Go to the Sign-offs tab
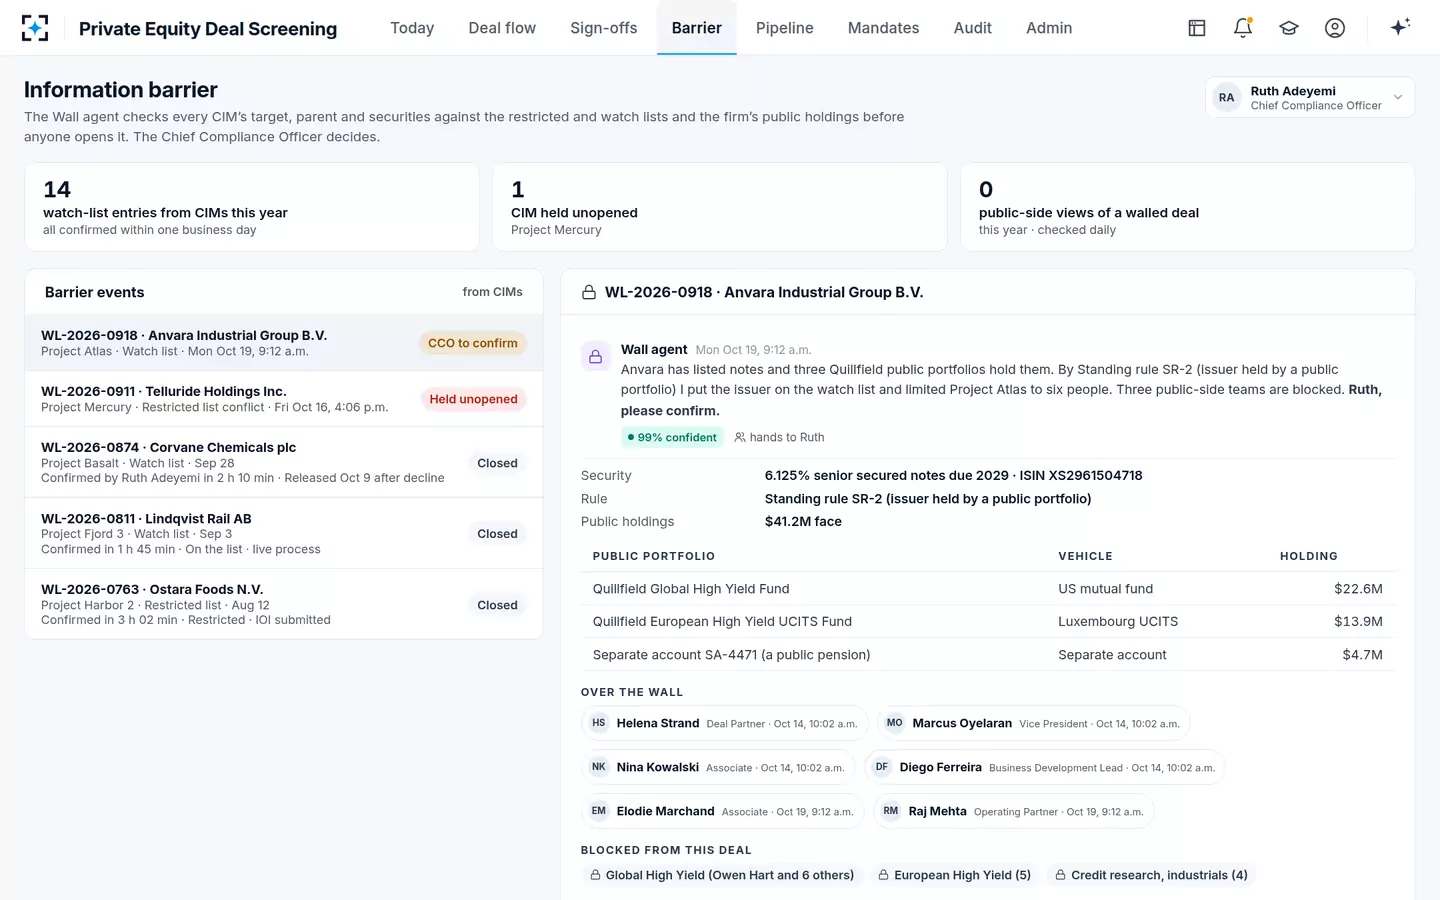Screen dimensions: 1440x900 [604, 28]
